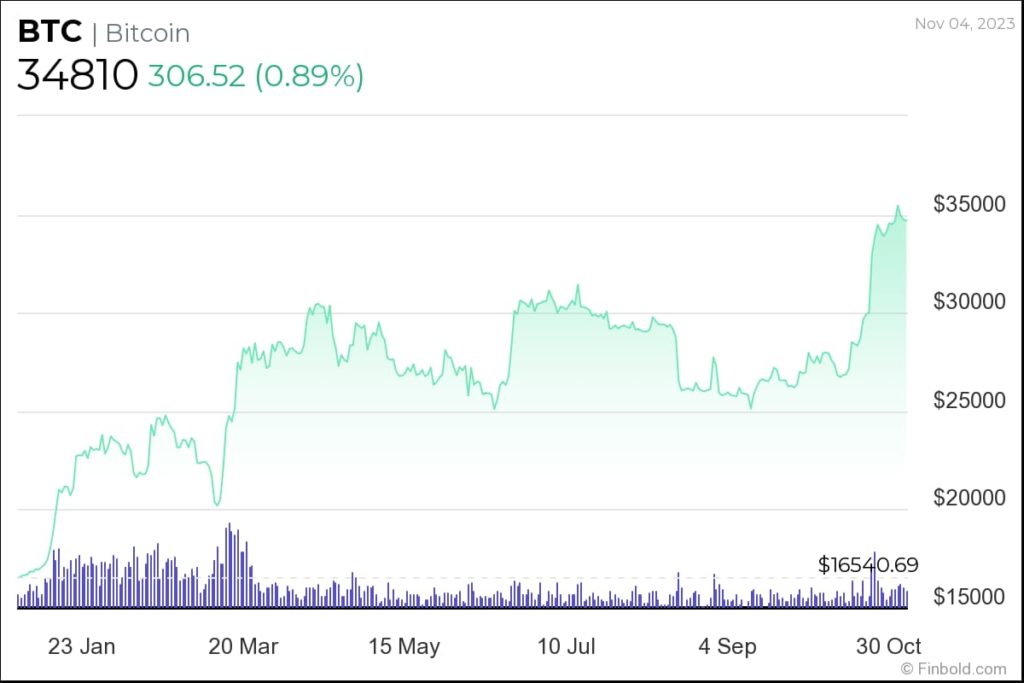This screenshot has width=1024, height=683.
Task: Click the Bitcoin name label
Action: pyautogui.click(x=147, y=33)
